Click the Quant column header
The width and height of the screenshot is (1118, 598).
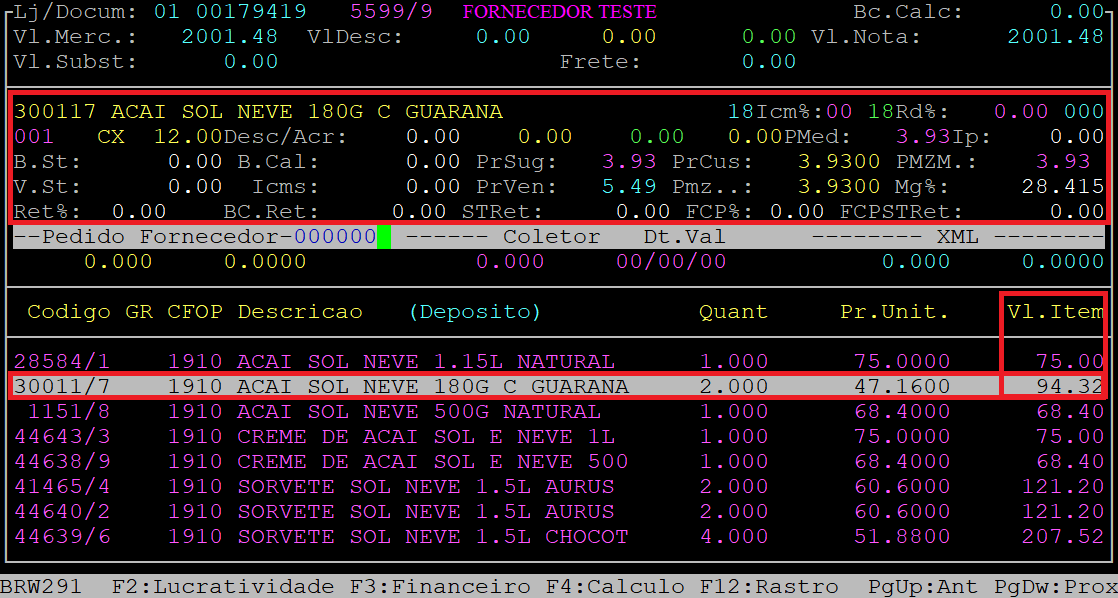(733, 311)
